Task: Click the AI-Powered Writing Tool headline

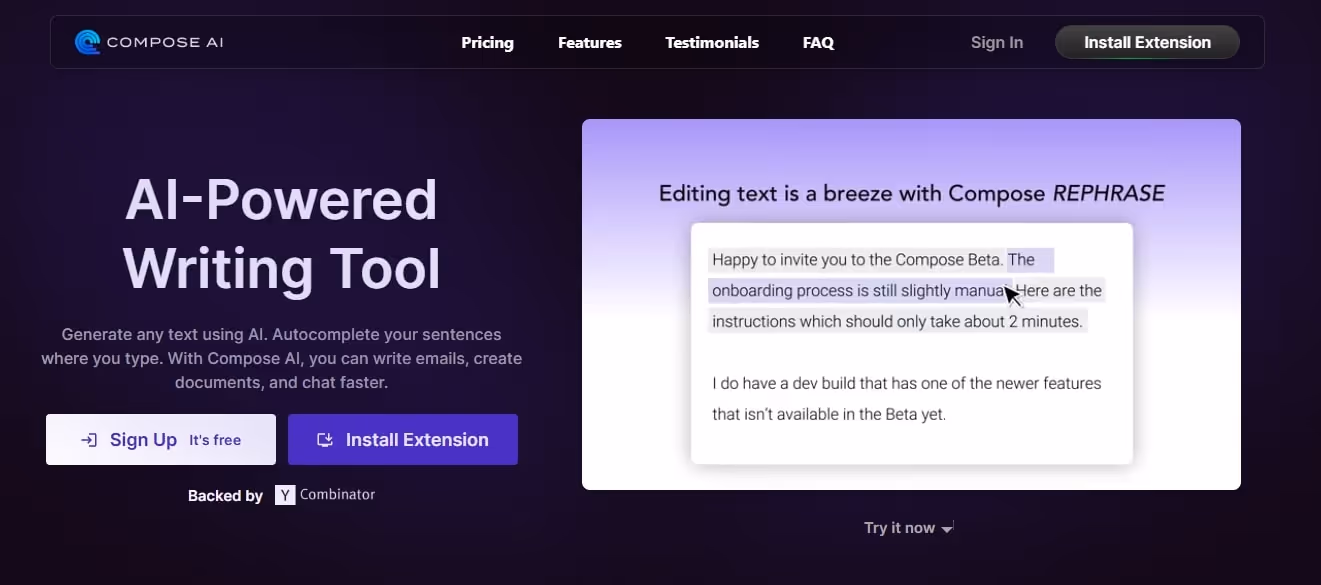Action: tap(281, 234)
